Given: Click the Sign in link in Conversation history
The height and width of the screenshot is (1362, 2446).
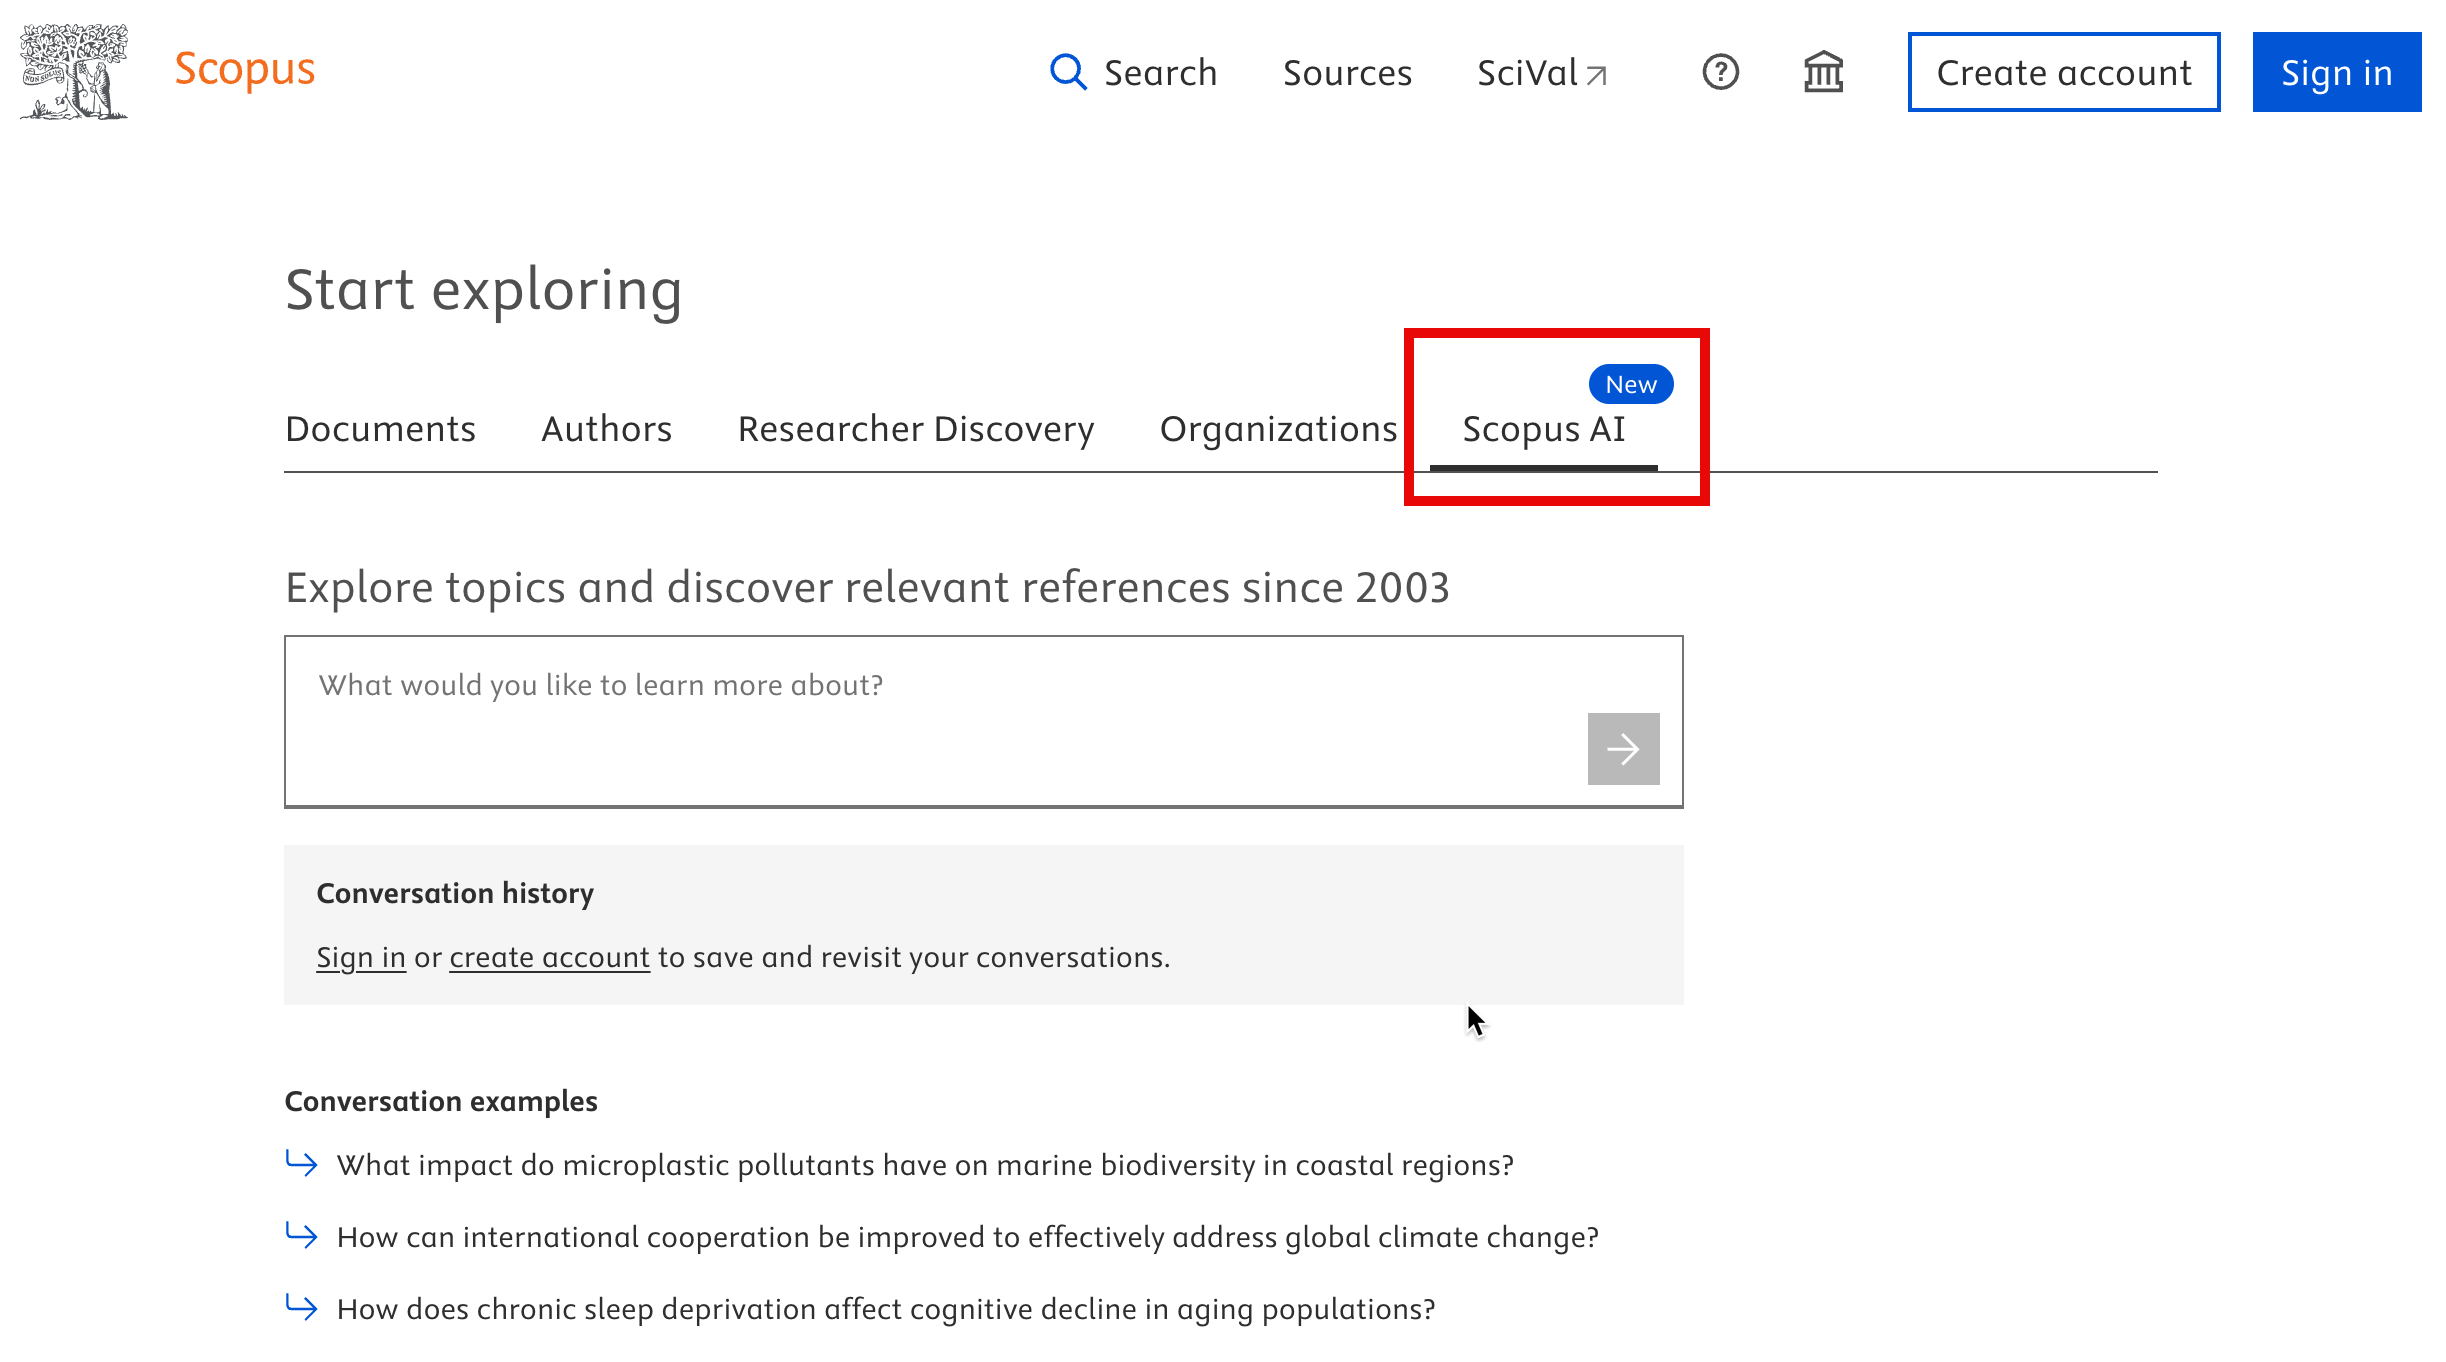Looking at the screenshot, I should [x=360, y=957].
